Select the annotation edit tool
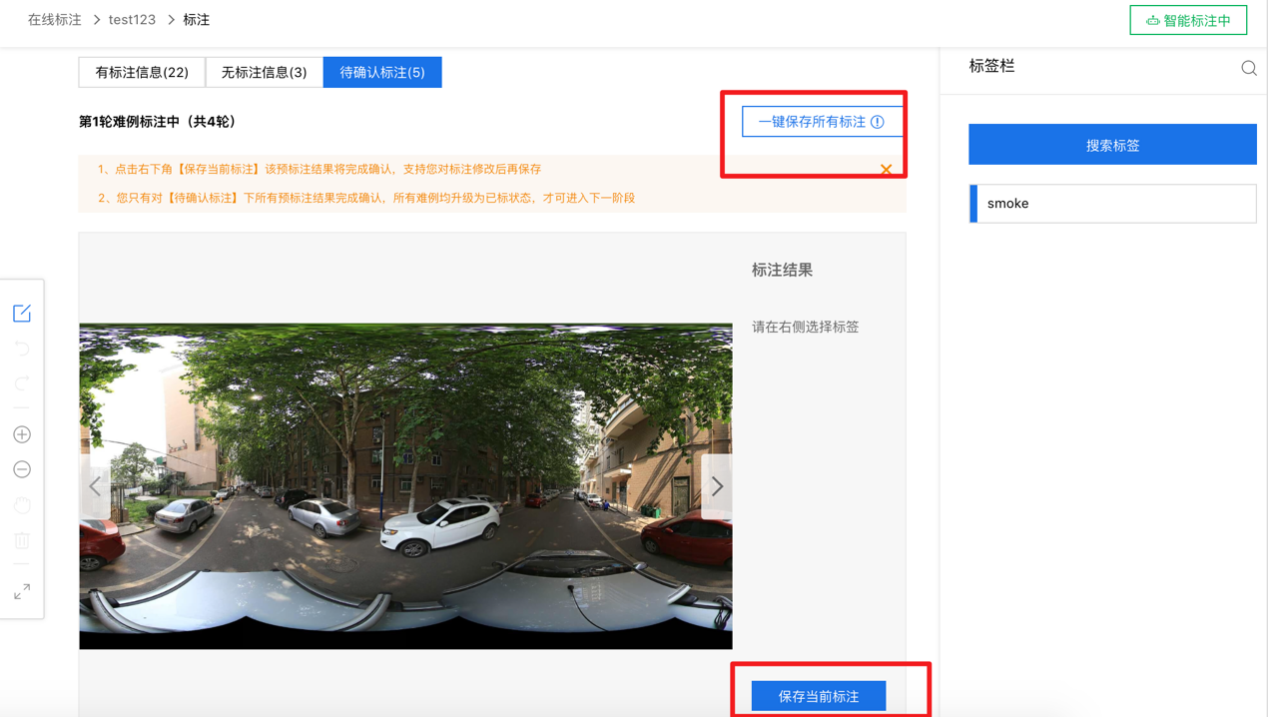This screenshot has width=1268, height=717. click(x=22, y=313)
